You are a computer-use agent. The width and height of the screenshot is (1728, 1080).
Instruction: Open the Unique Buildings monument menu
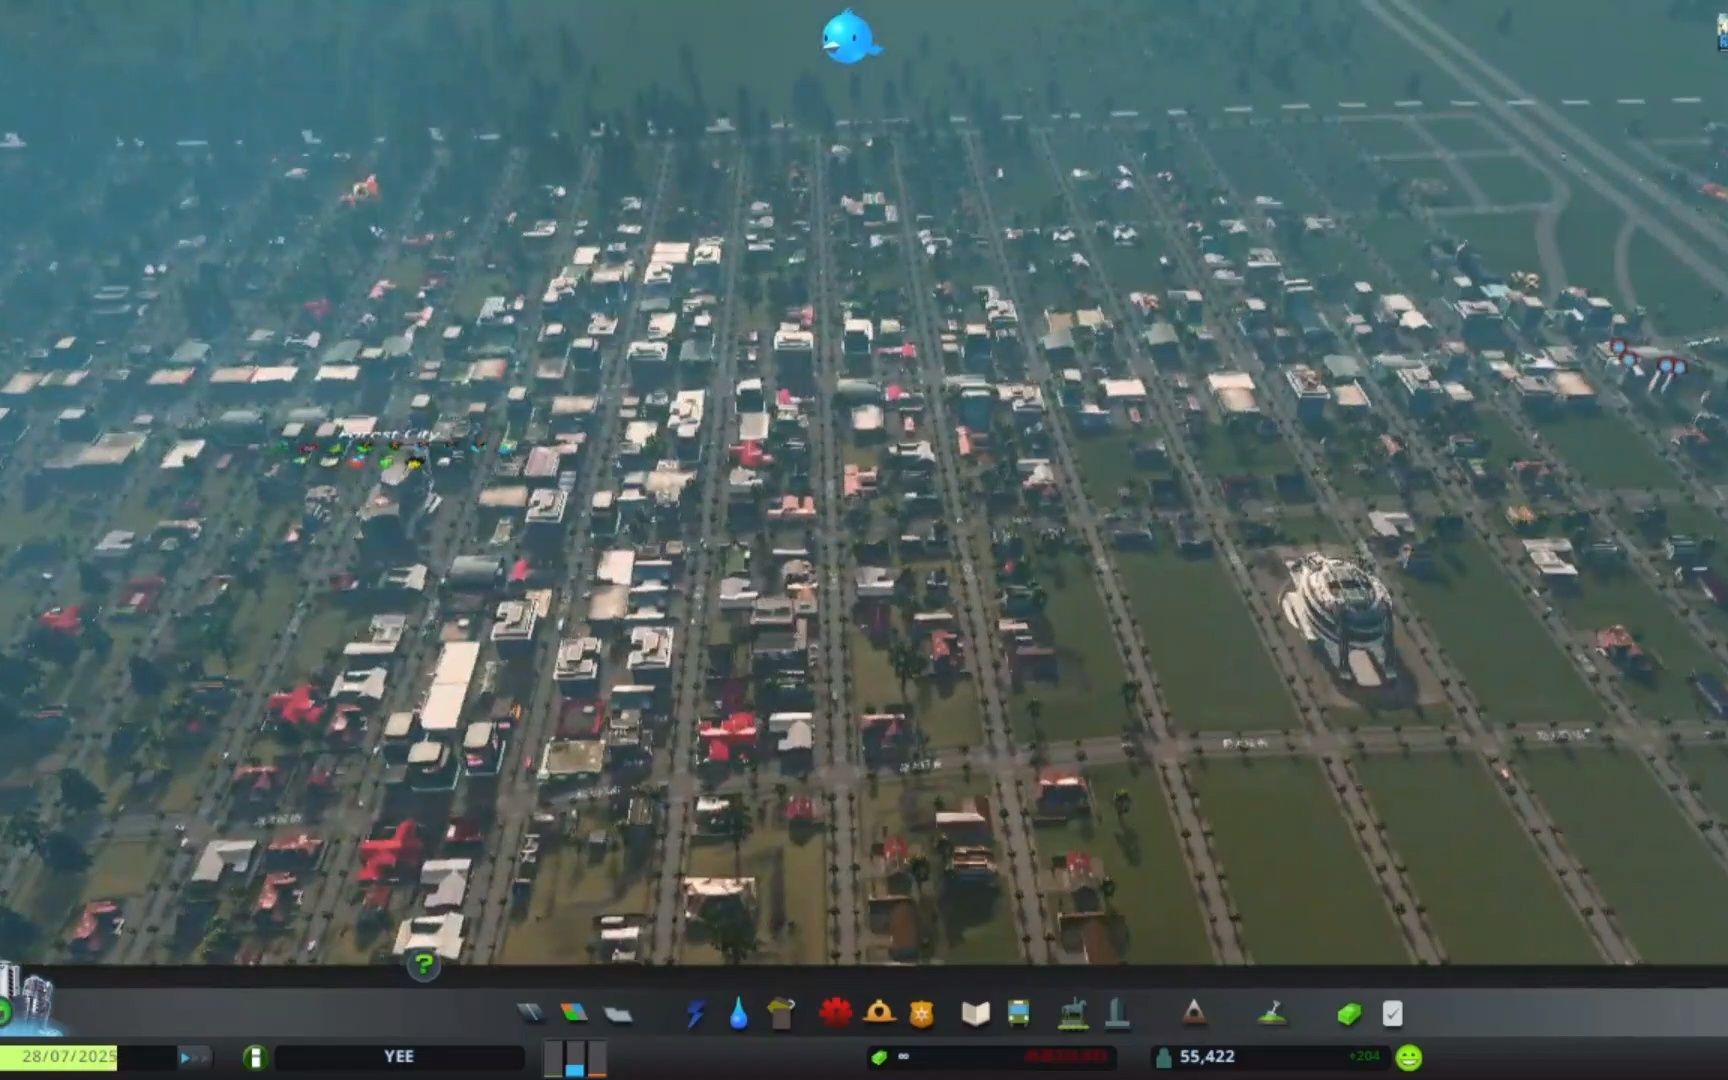(x=1117, y=1014)
